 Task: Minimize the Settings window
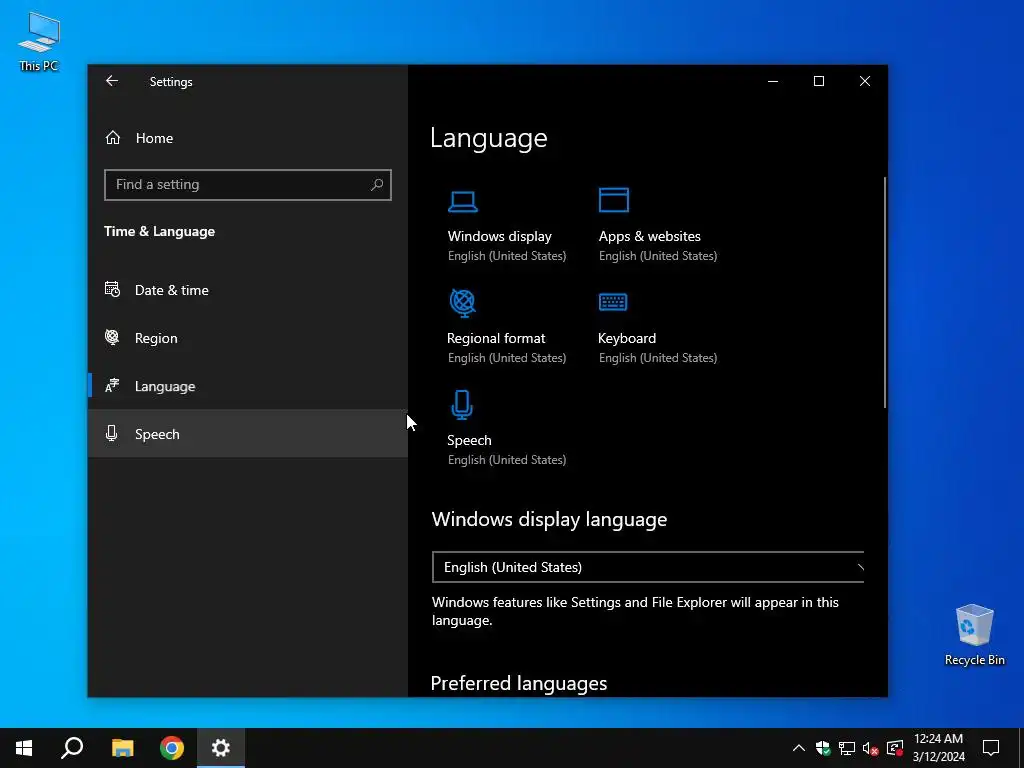pyautogui.click(x=773, y=81)
